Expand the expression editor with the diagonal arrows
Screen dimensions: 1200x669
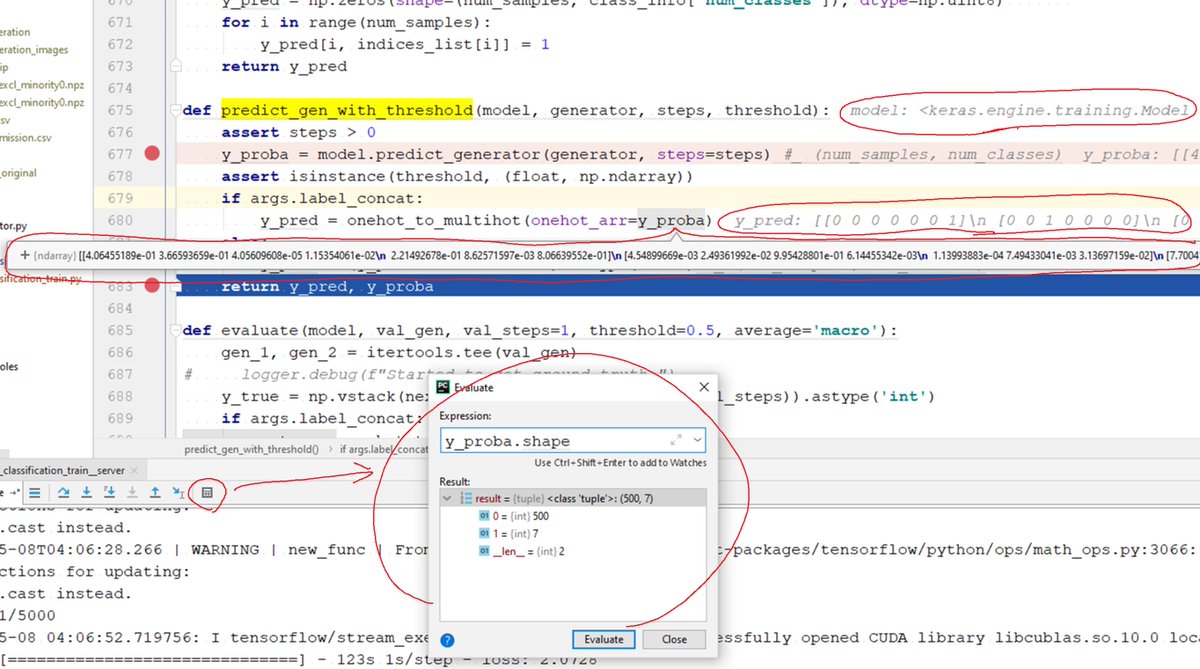click(x=677, y=441)
